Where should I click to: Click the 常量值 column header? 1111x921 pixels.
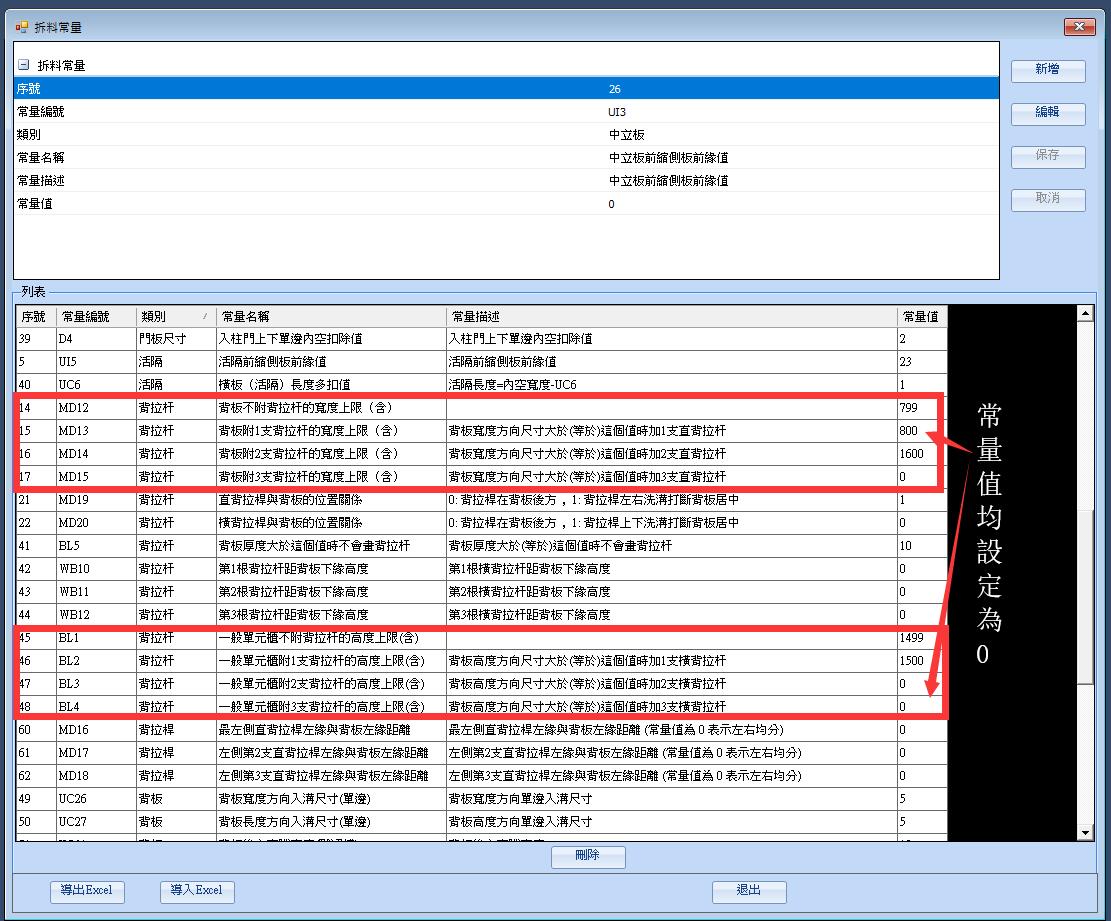(920, 317)
